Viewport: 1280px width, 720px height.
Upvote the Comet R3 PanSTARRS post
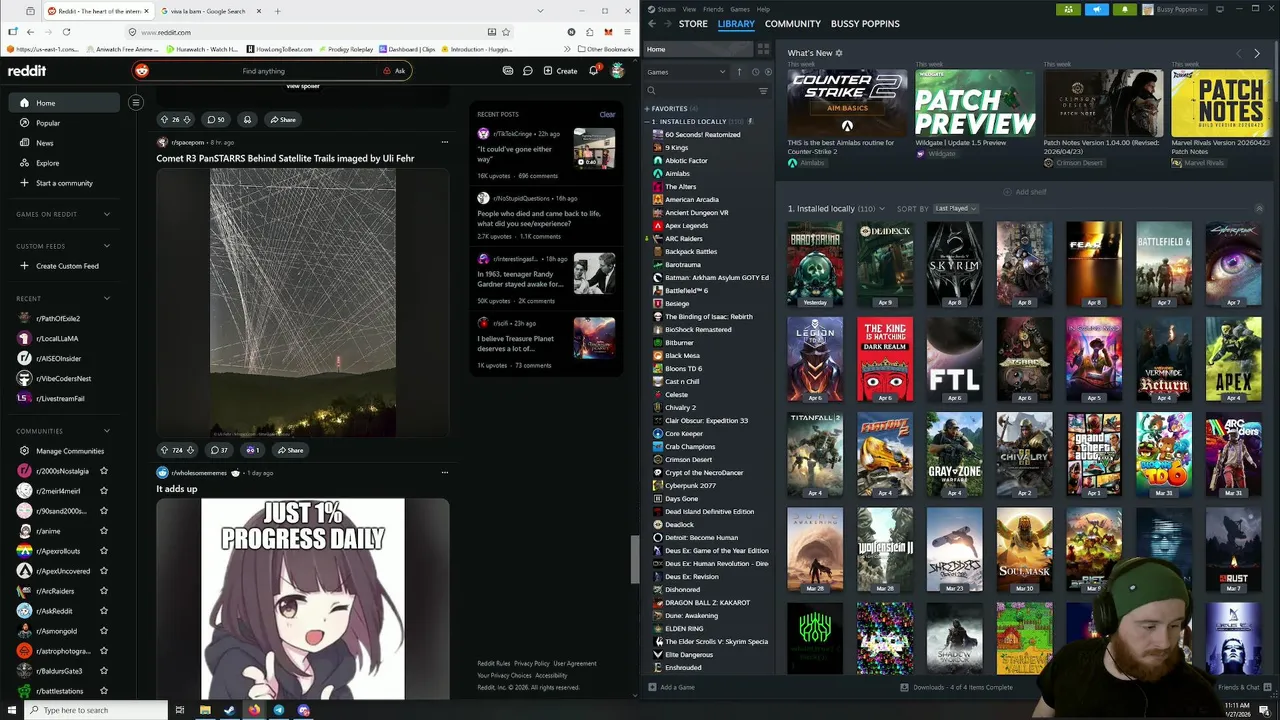[165, 450]
